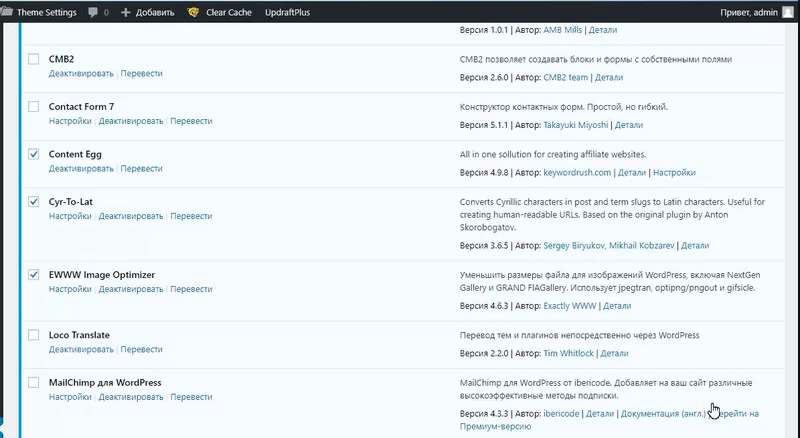View Детали for Contact Form 7
Viewport: 800px width, 438px height.
click(629, 125)
